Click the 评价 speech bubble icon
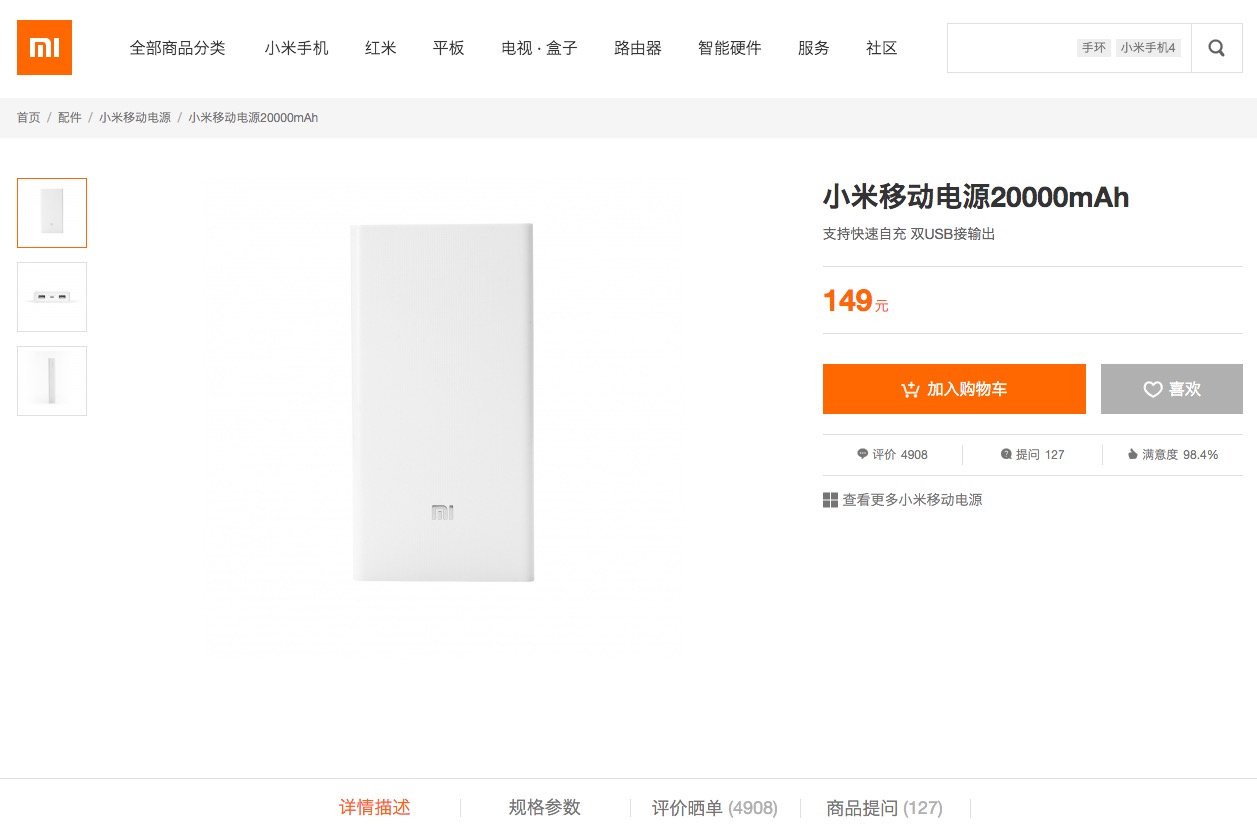The height and width of the screenshot is (837, 1257). pos(863,454)
